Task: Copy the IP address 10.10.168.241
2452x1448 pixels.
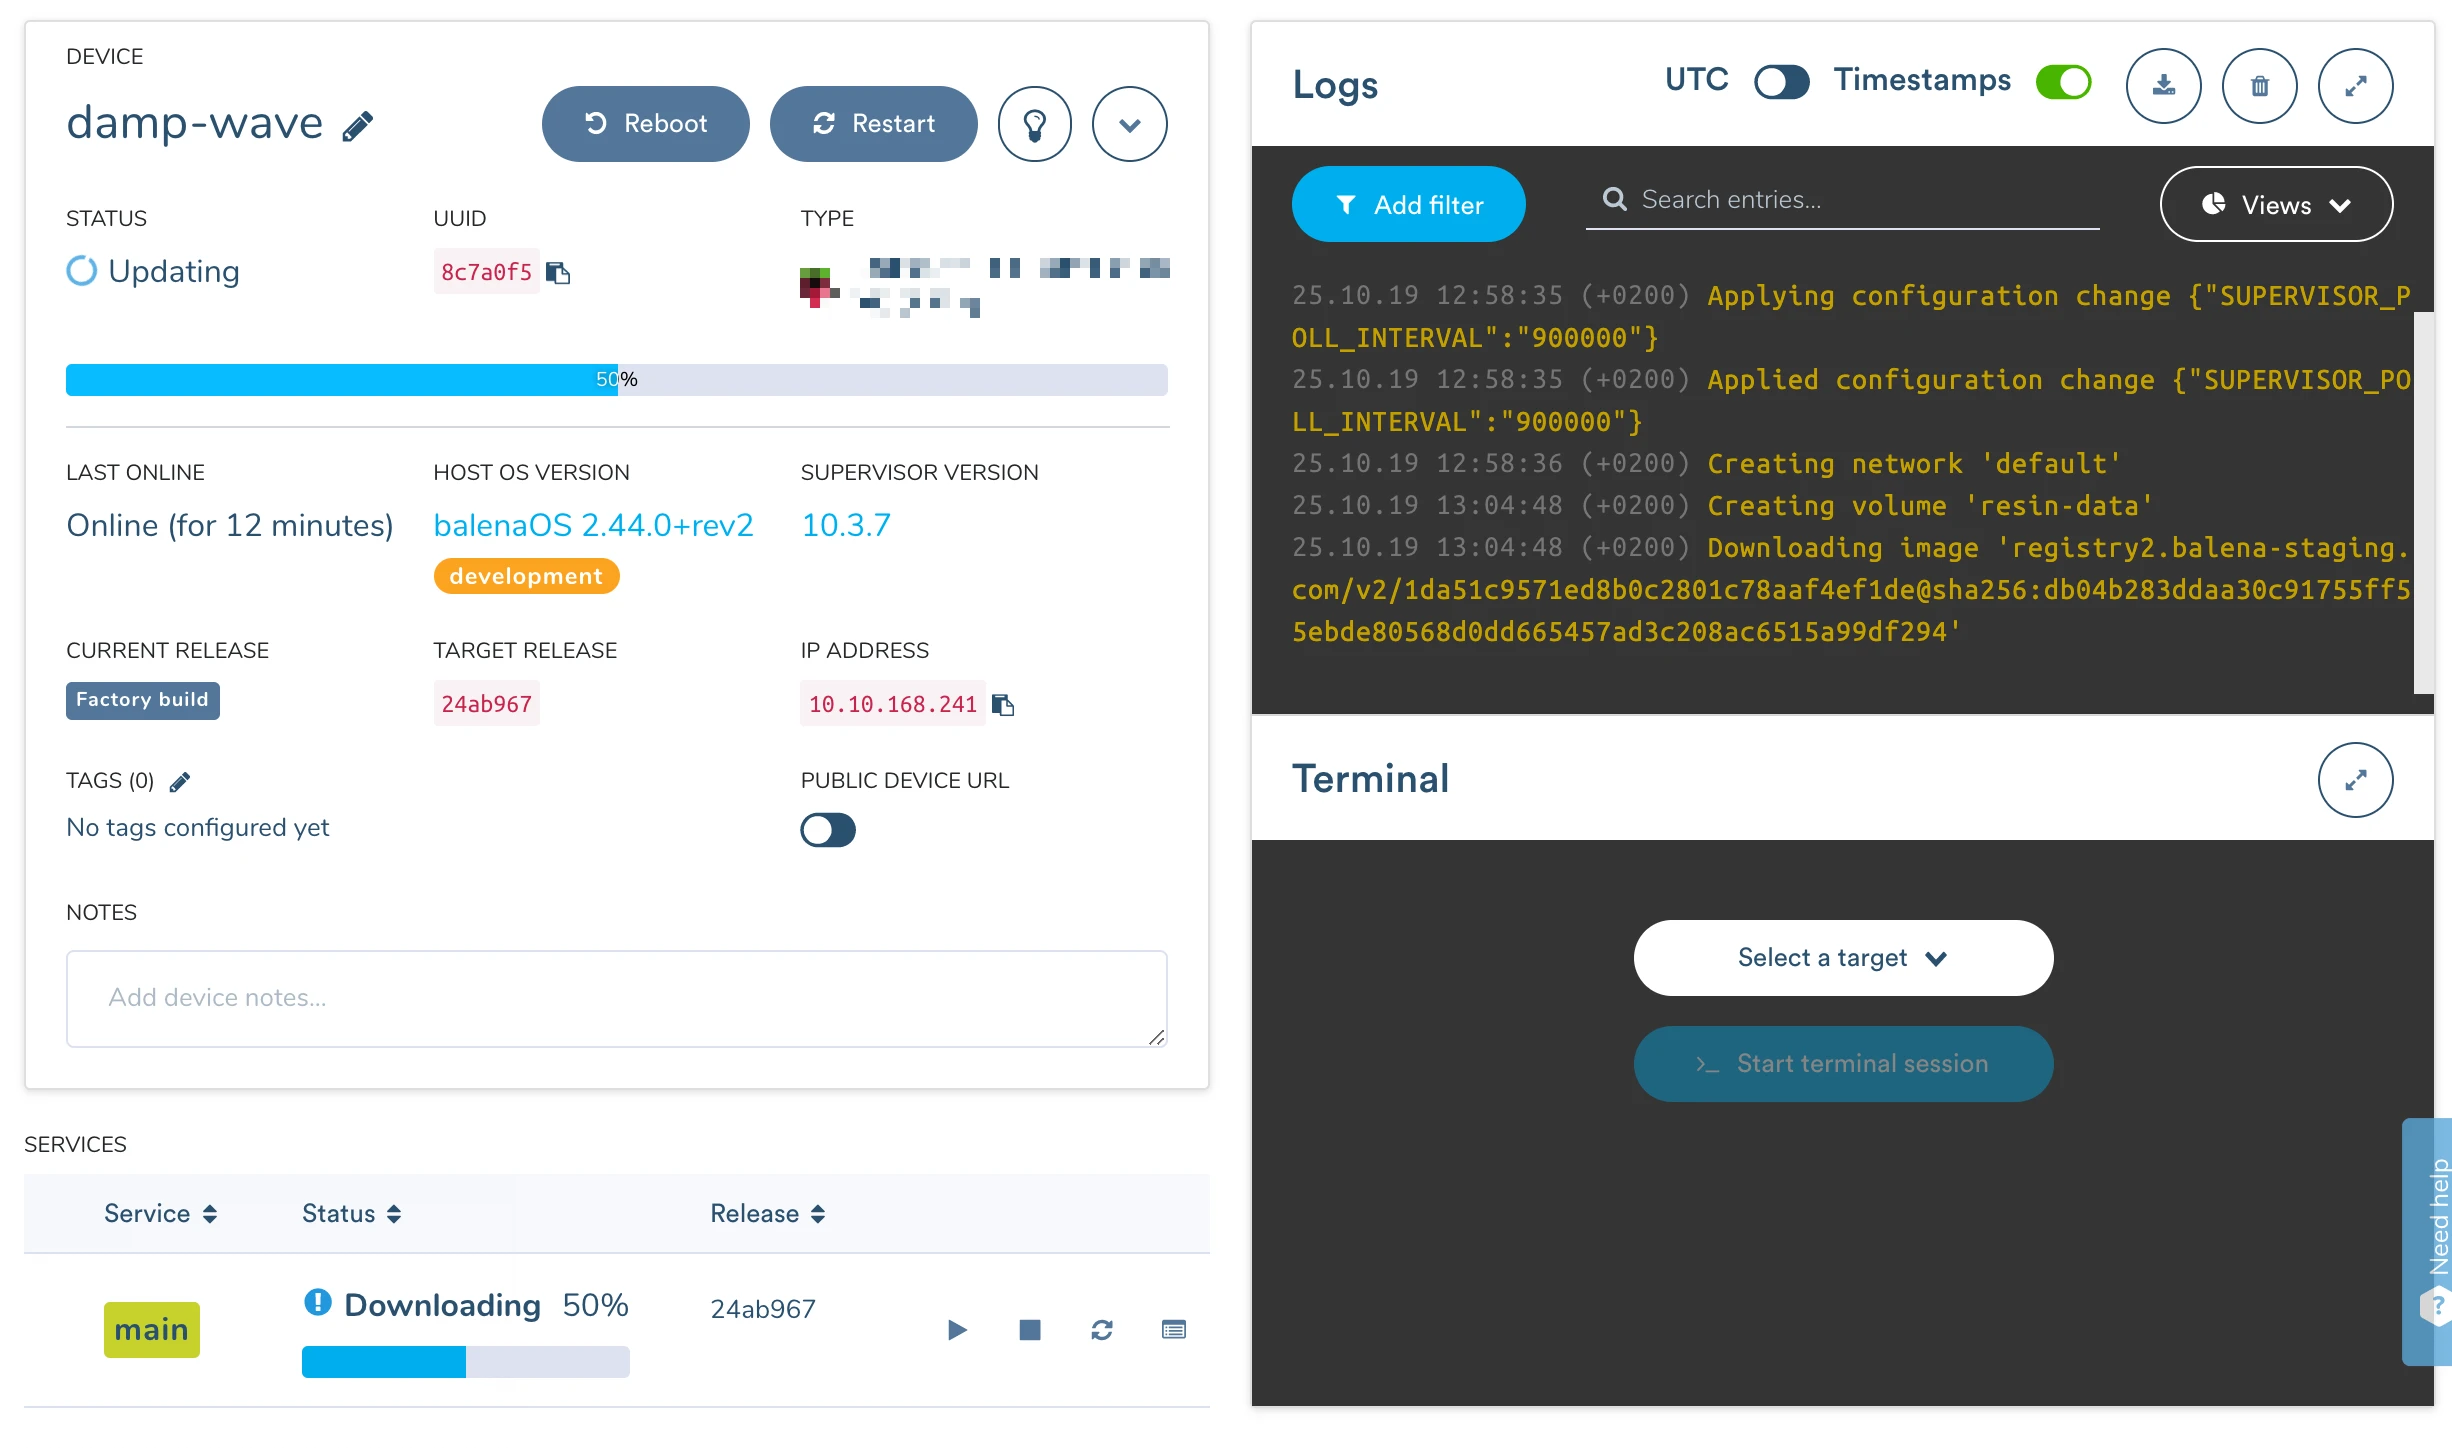Action: point(1004,704)
